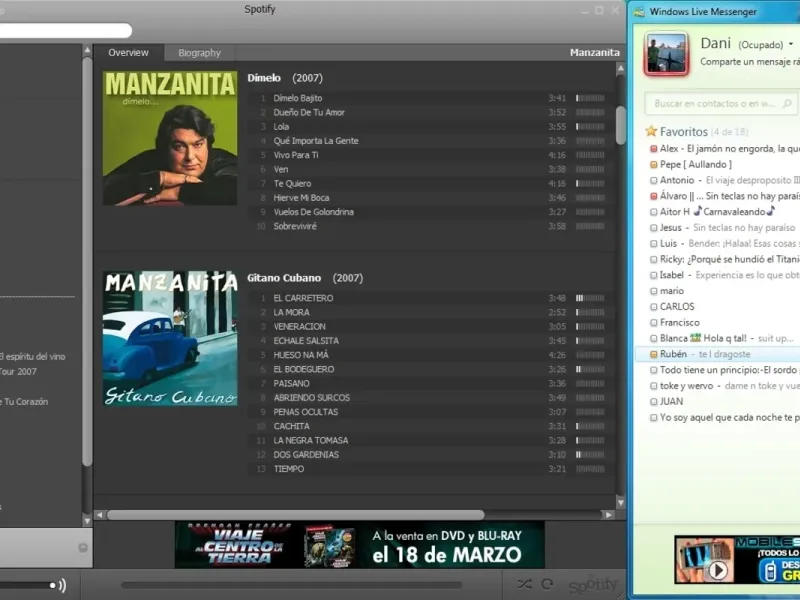Open the Dímelo album title
This screenshot has width=800, height=600.
click(264, 78)
